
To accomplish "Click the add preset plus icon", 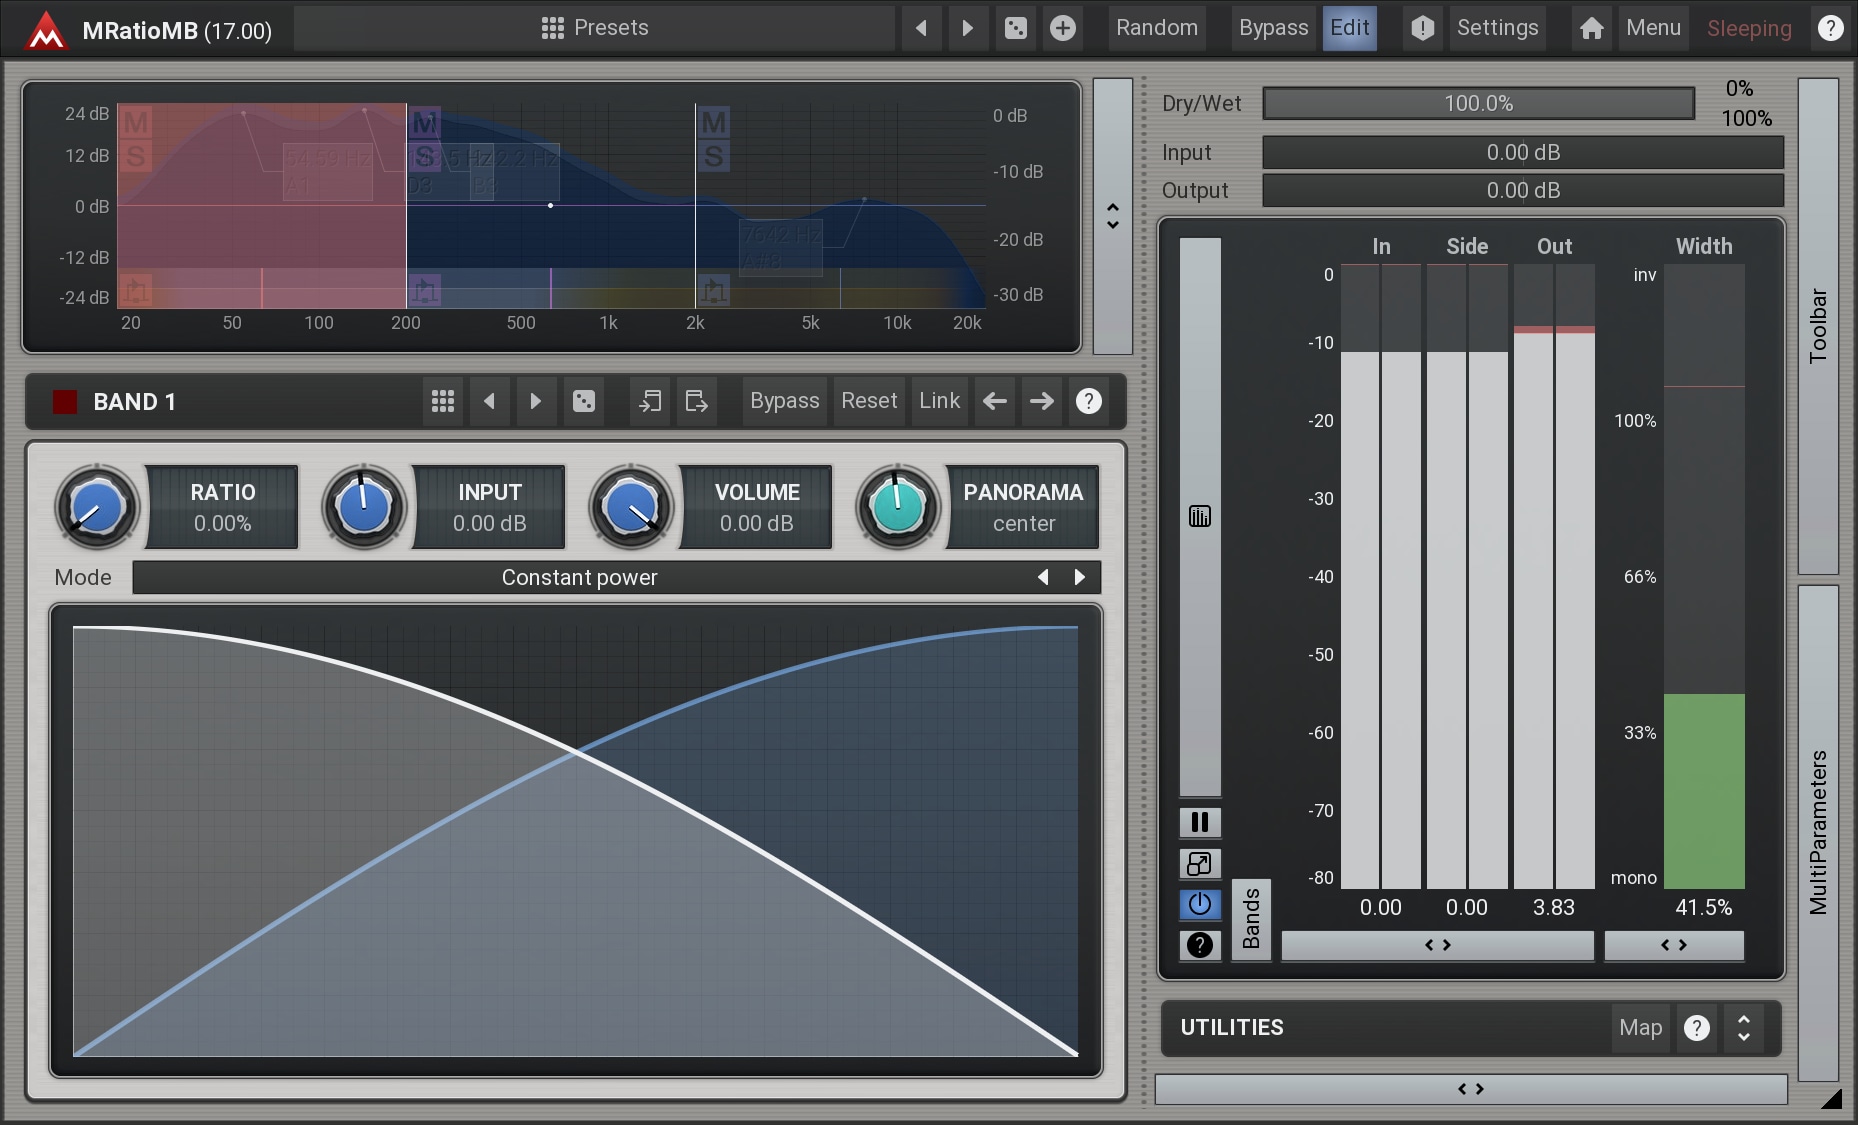I will point(1062,28).
